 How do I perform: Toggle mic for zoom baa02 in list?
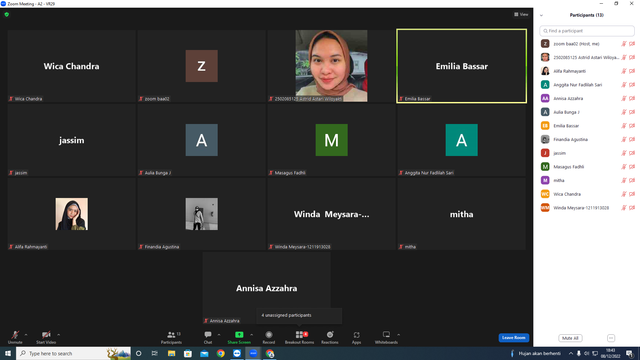(624, 44)
